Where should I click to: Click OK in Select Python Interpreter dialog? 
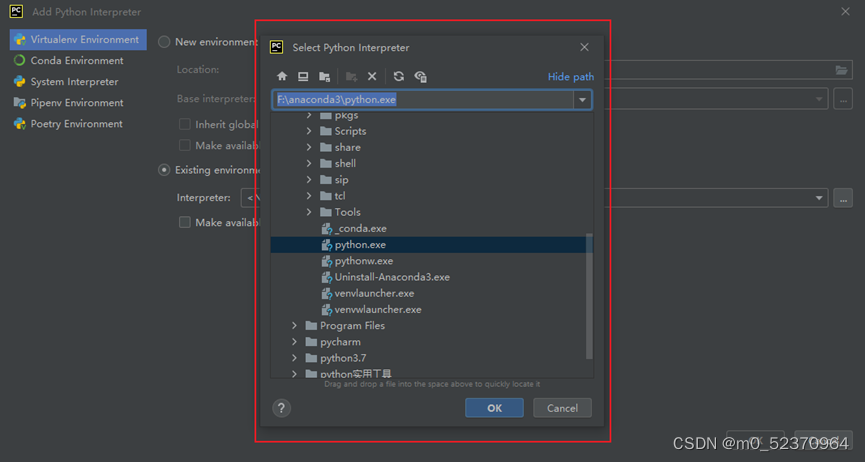point(494,408)
